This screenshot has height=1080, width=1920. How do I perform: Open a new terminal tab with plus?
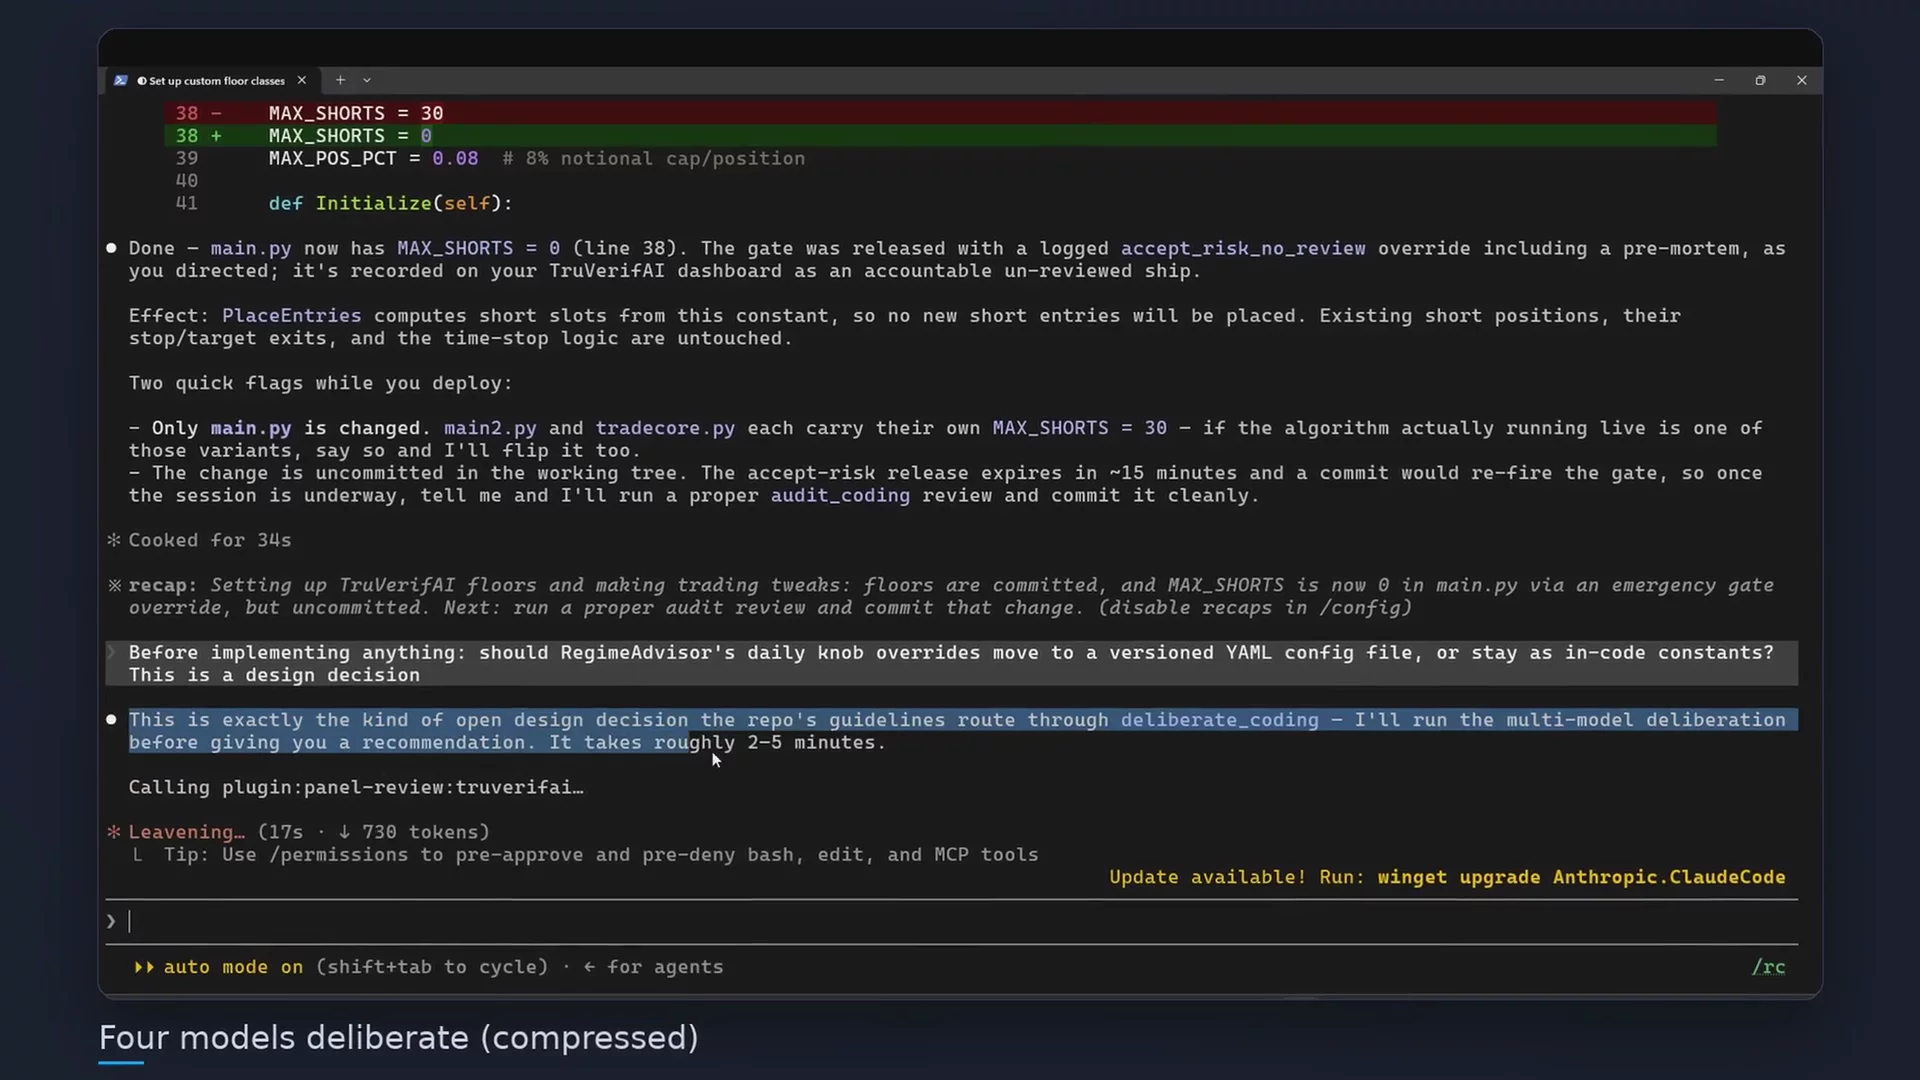(340, 80)
